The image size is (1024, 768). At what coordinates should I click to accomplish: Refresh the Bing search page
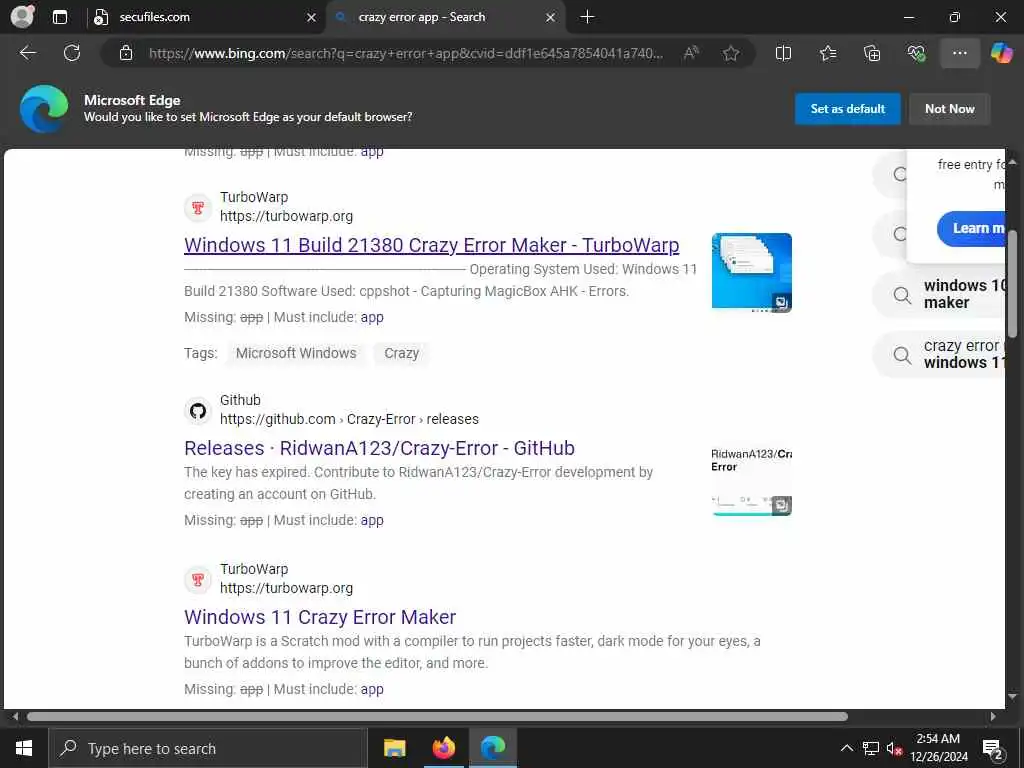pos(72,53)
